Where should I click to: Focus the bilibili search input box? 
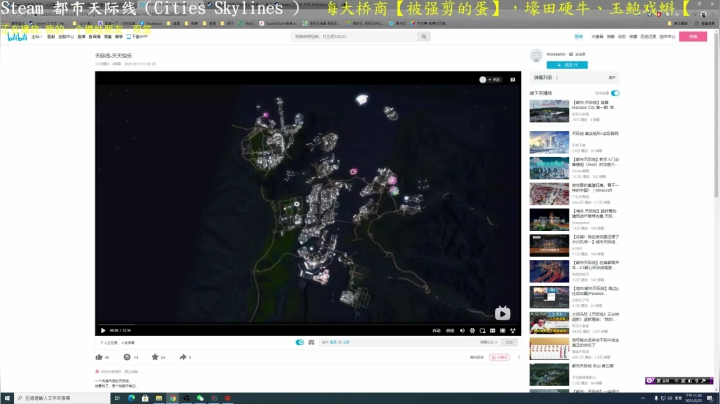pos(354,36)
